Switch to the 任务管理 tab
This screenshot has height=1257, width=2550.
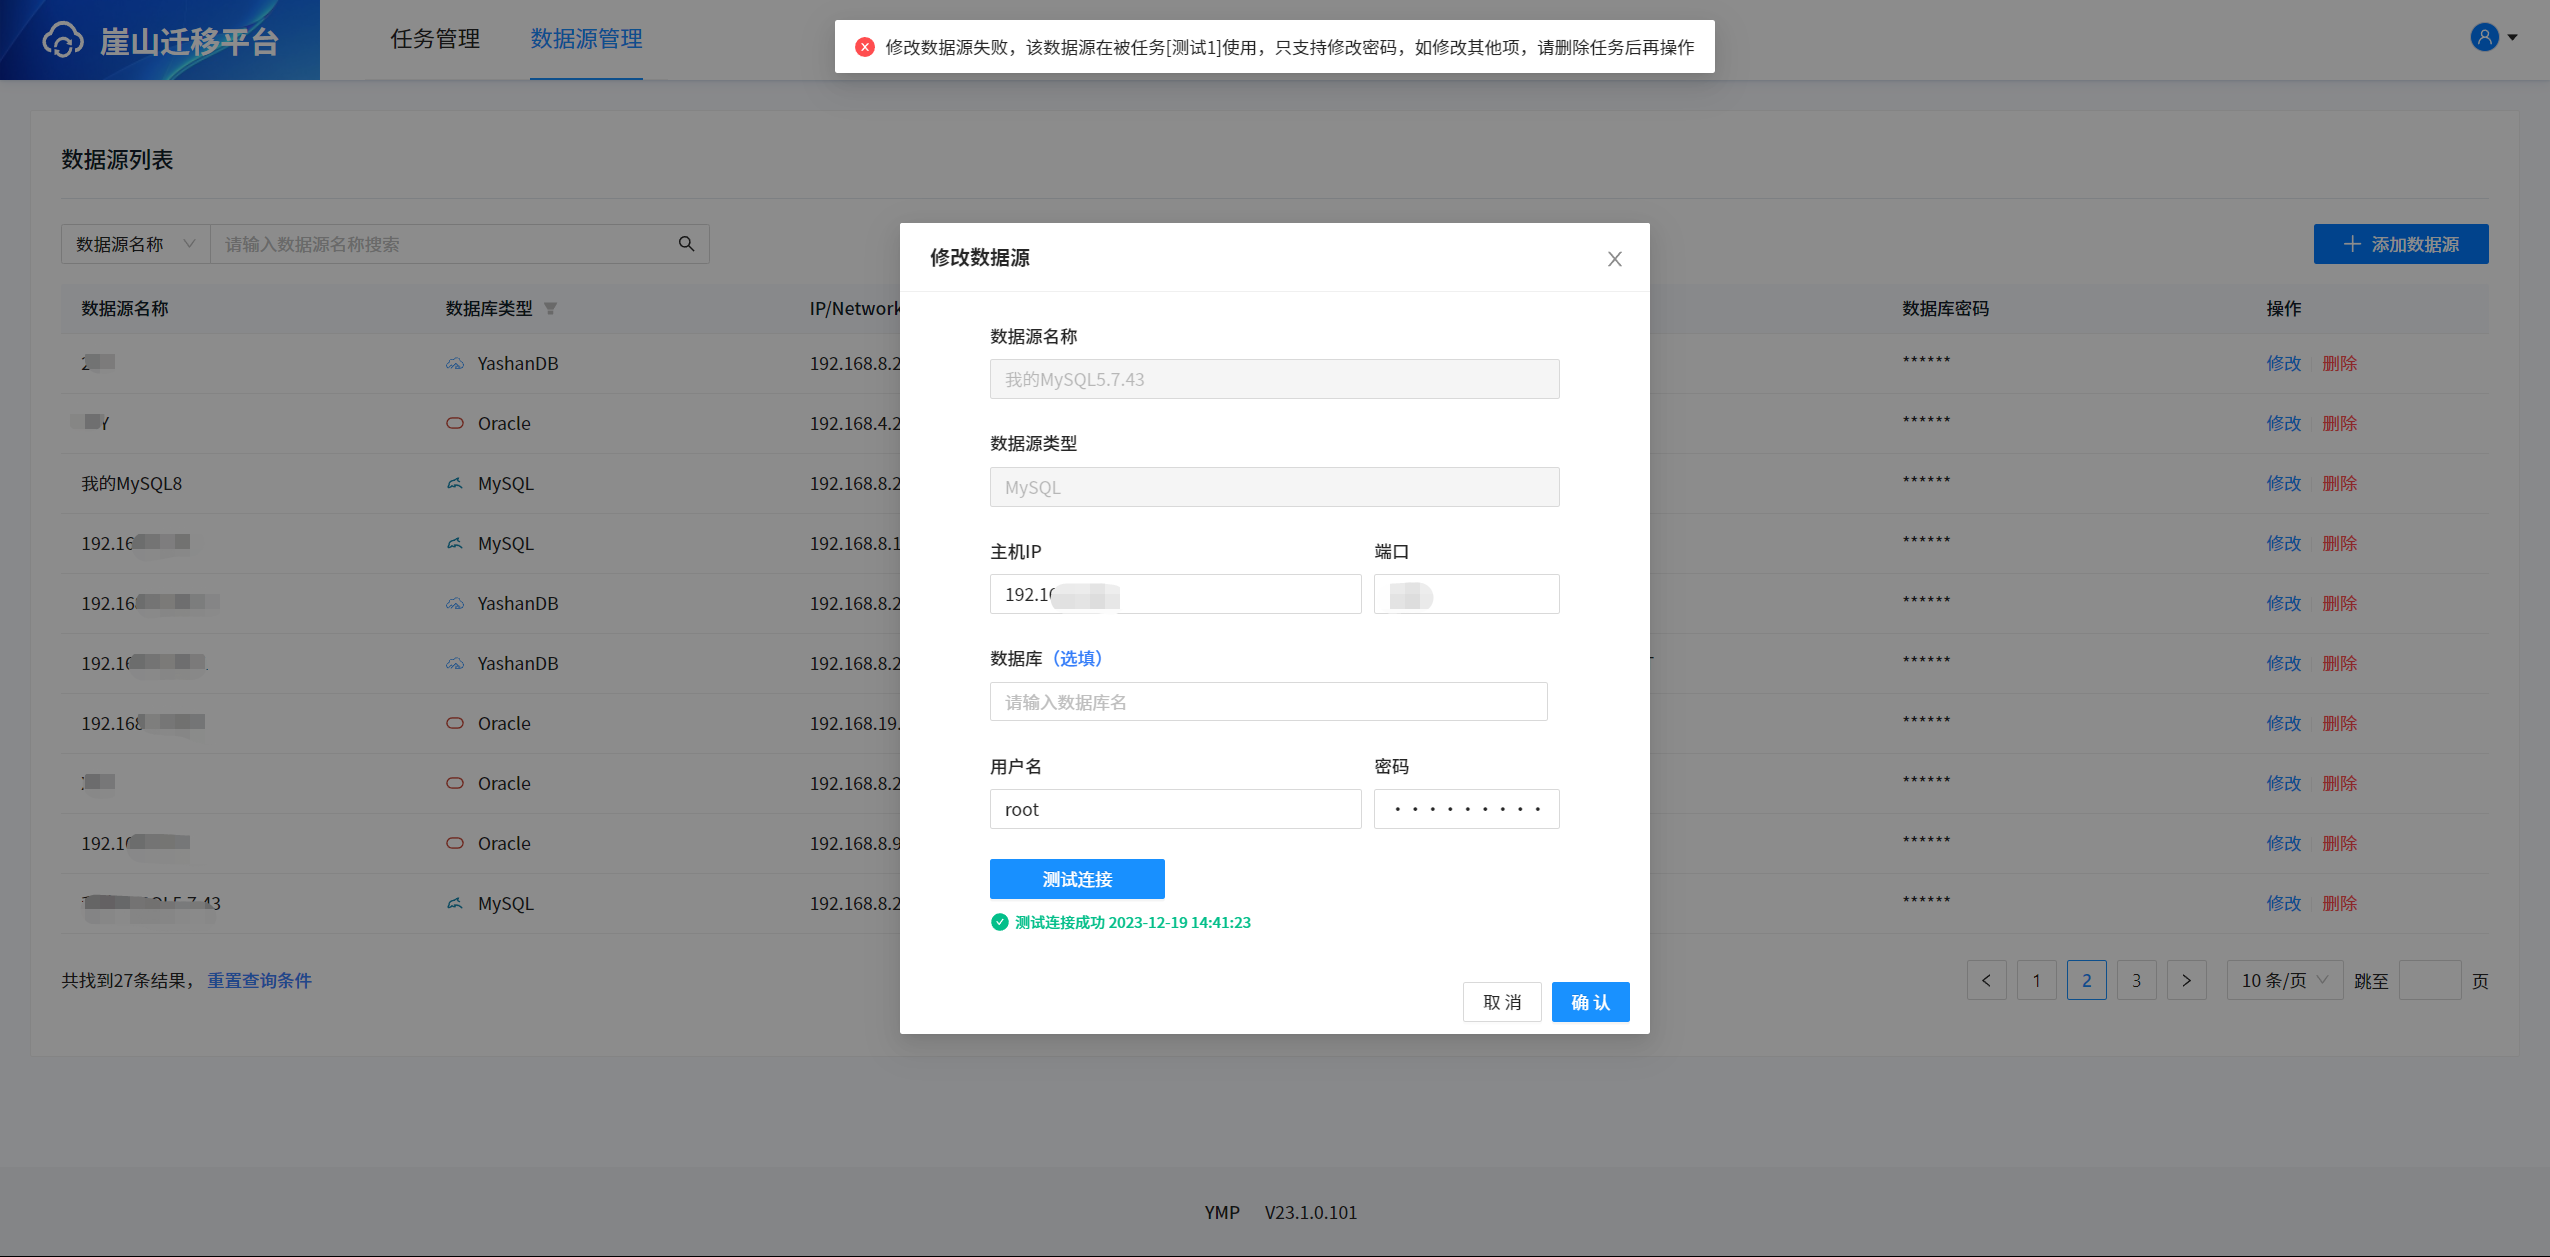(434, 39)
